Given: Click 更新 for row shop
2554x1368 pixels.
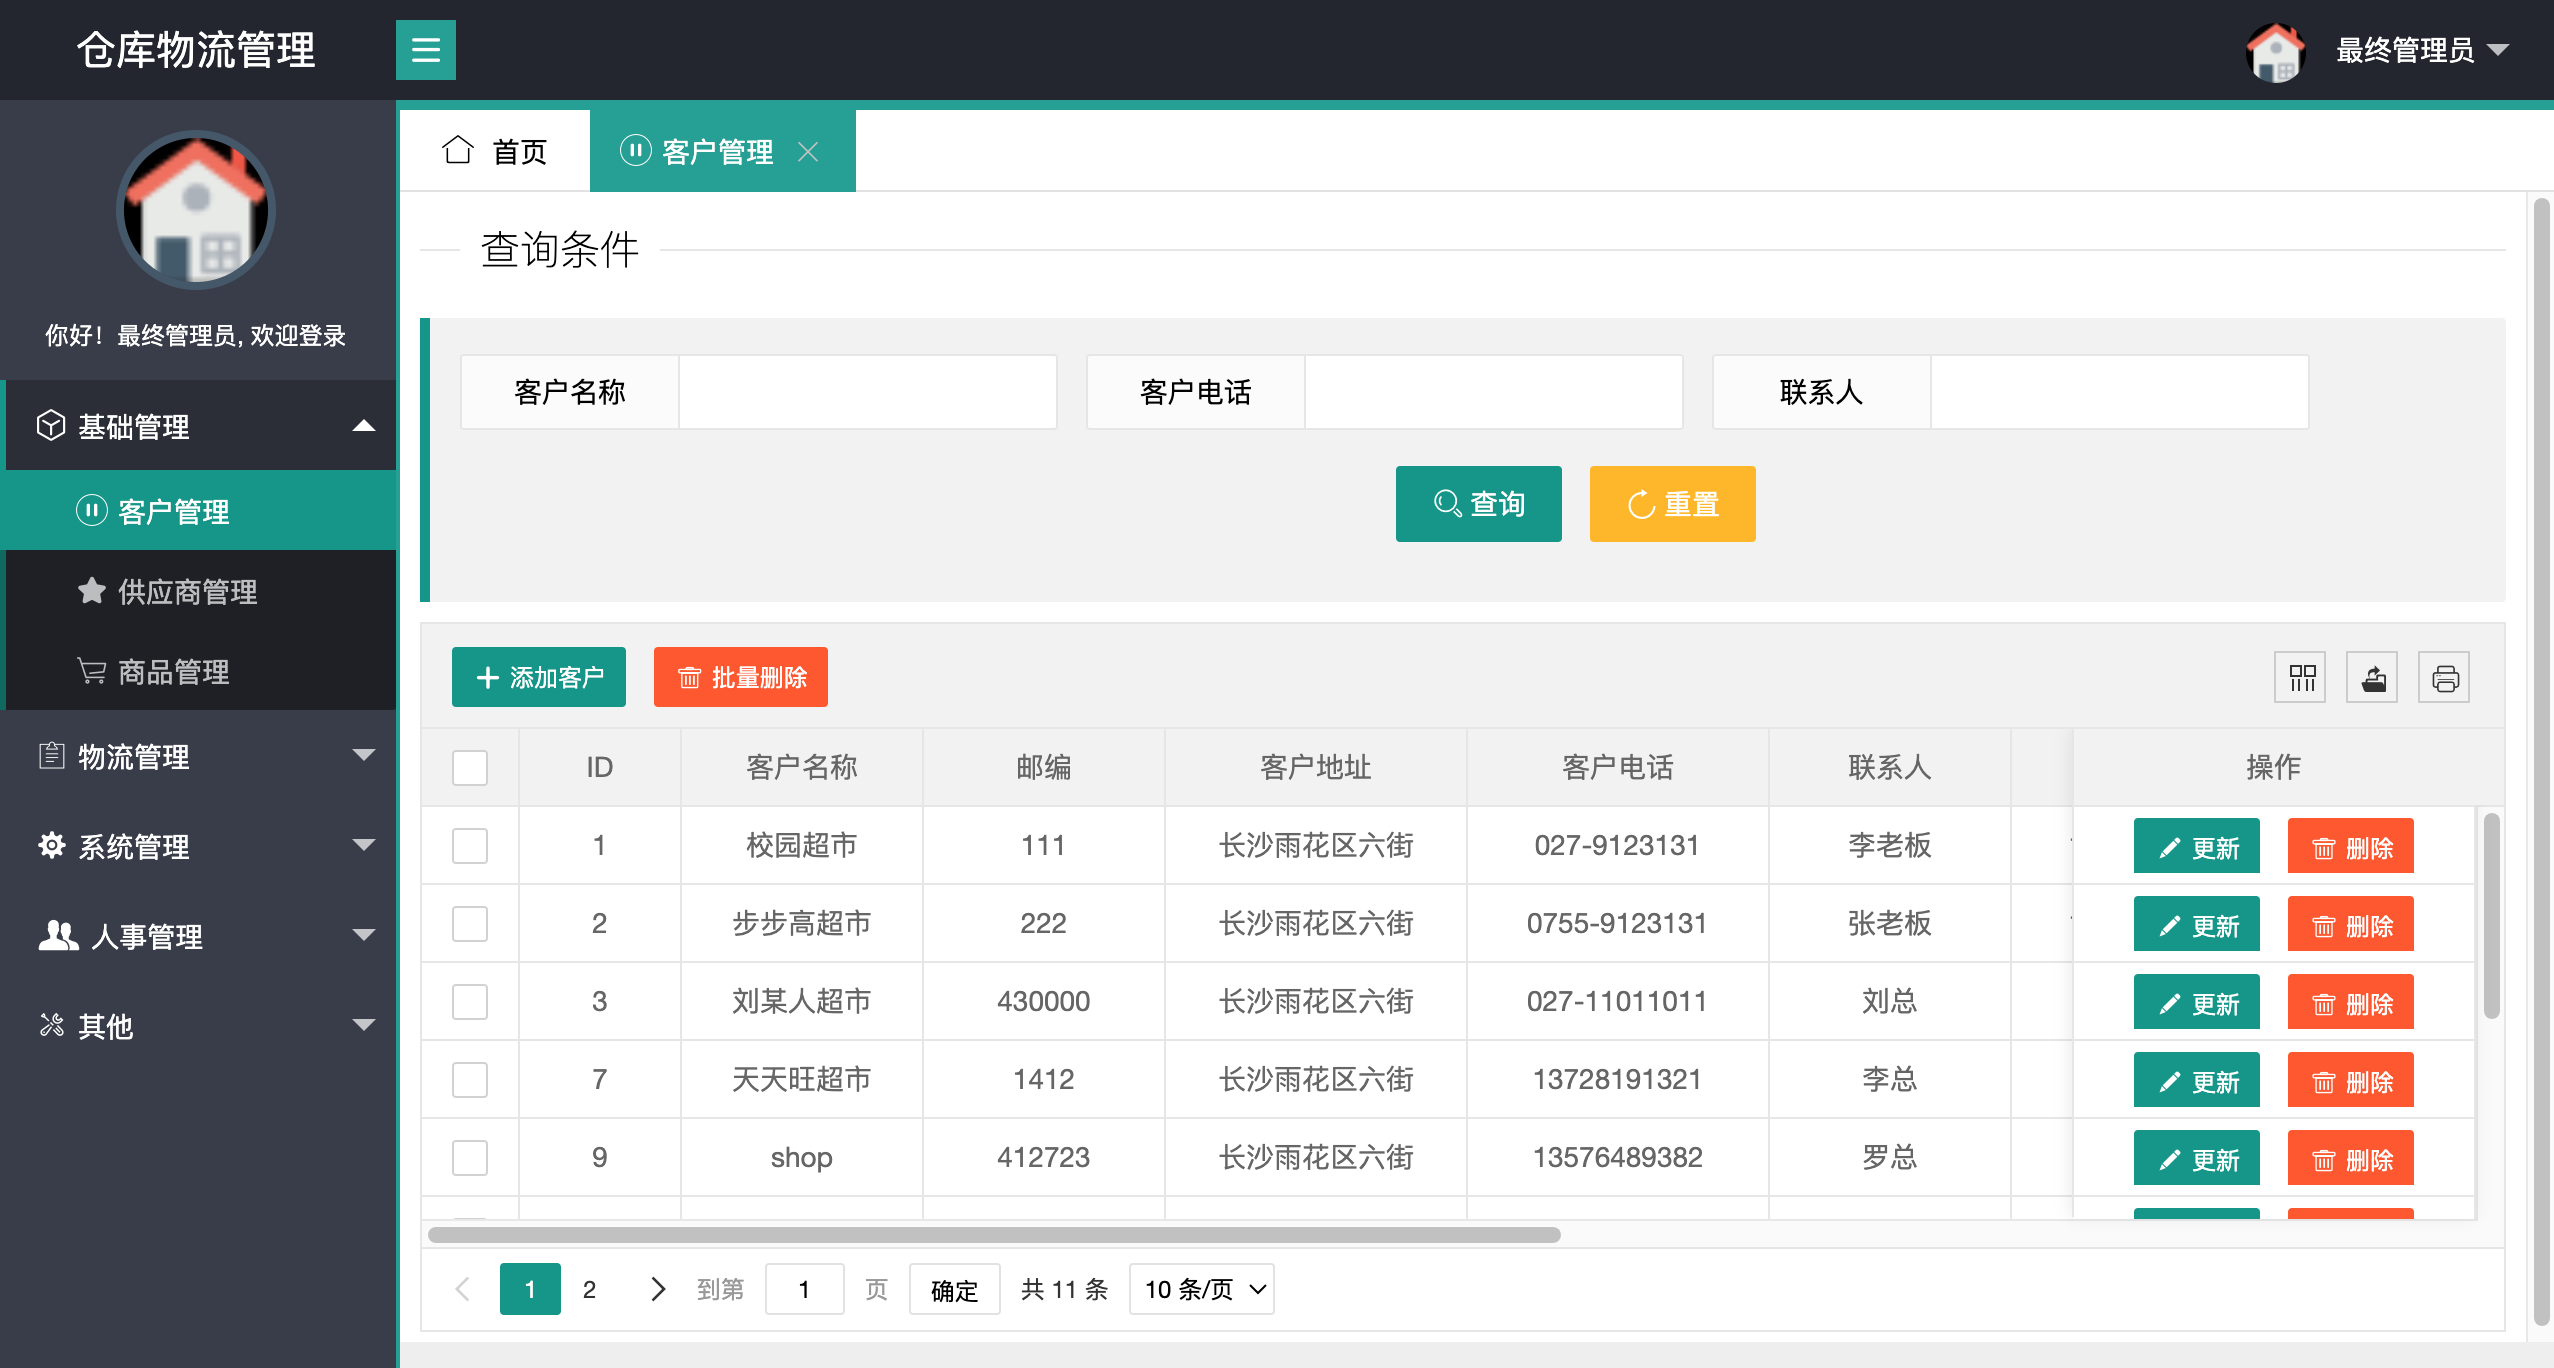Looking at the screenshot, I should [2196, 1158].
